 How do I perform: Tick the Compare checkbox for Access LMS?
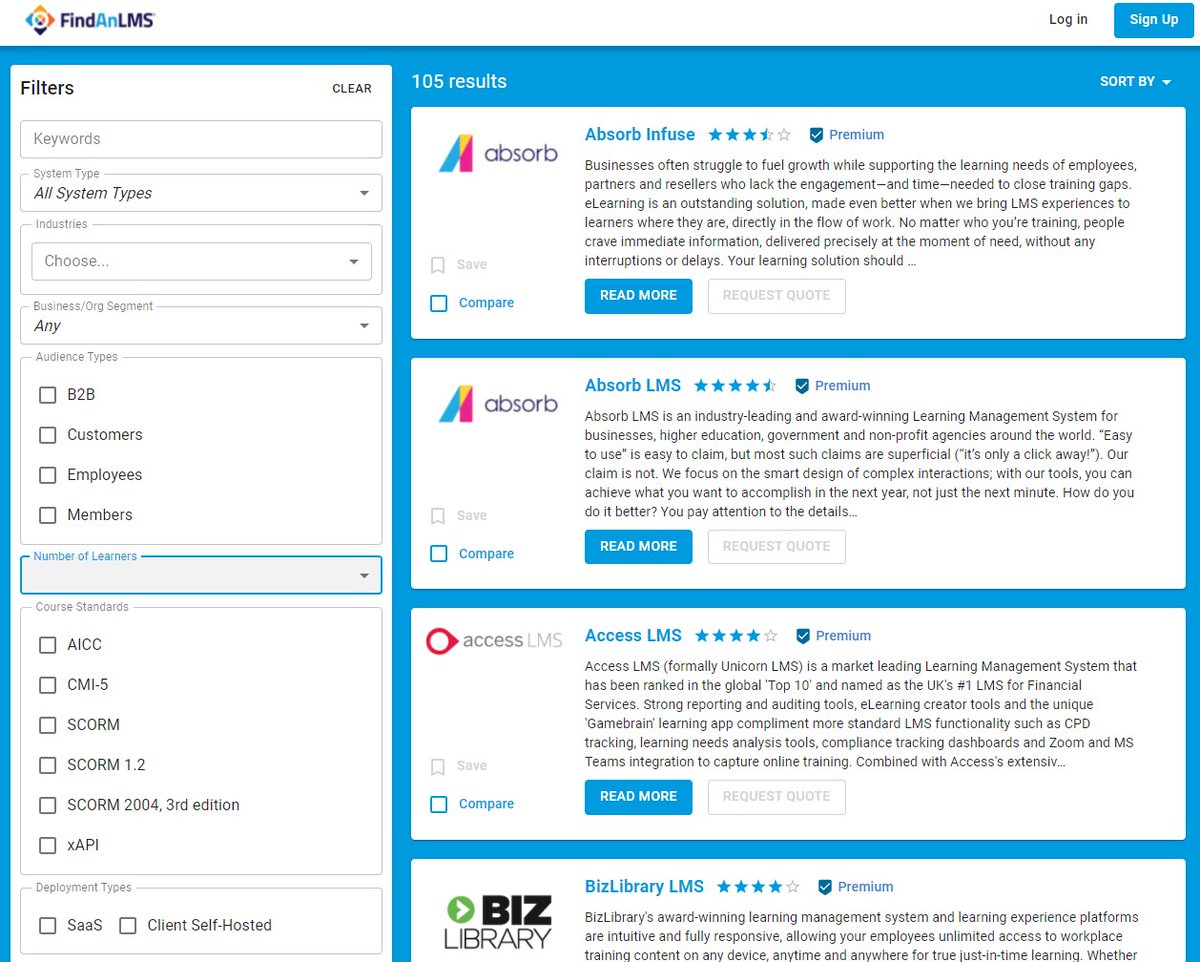[x=439, y=804]
